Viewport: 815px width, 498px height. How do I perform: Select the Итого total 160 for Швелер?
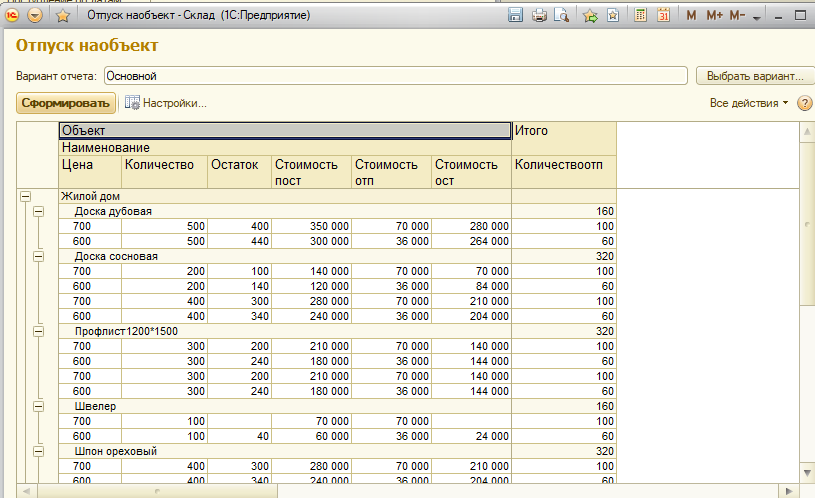pyautogui.click(x=564, y=407)
